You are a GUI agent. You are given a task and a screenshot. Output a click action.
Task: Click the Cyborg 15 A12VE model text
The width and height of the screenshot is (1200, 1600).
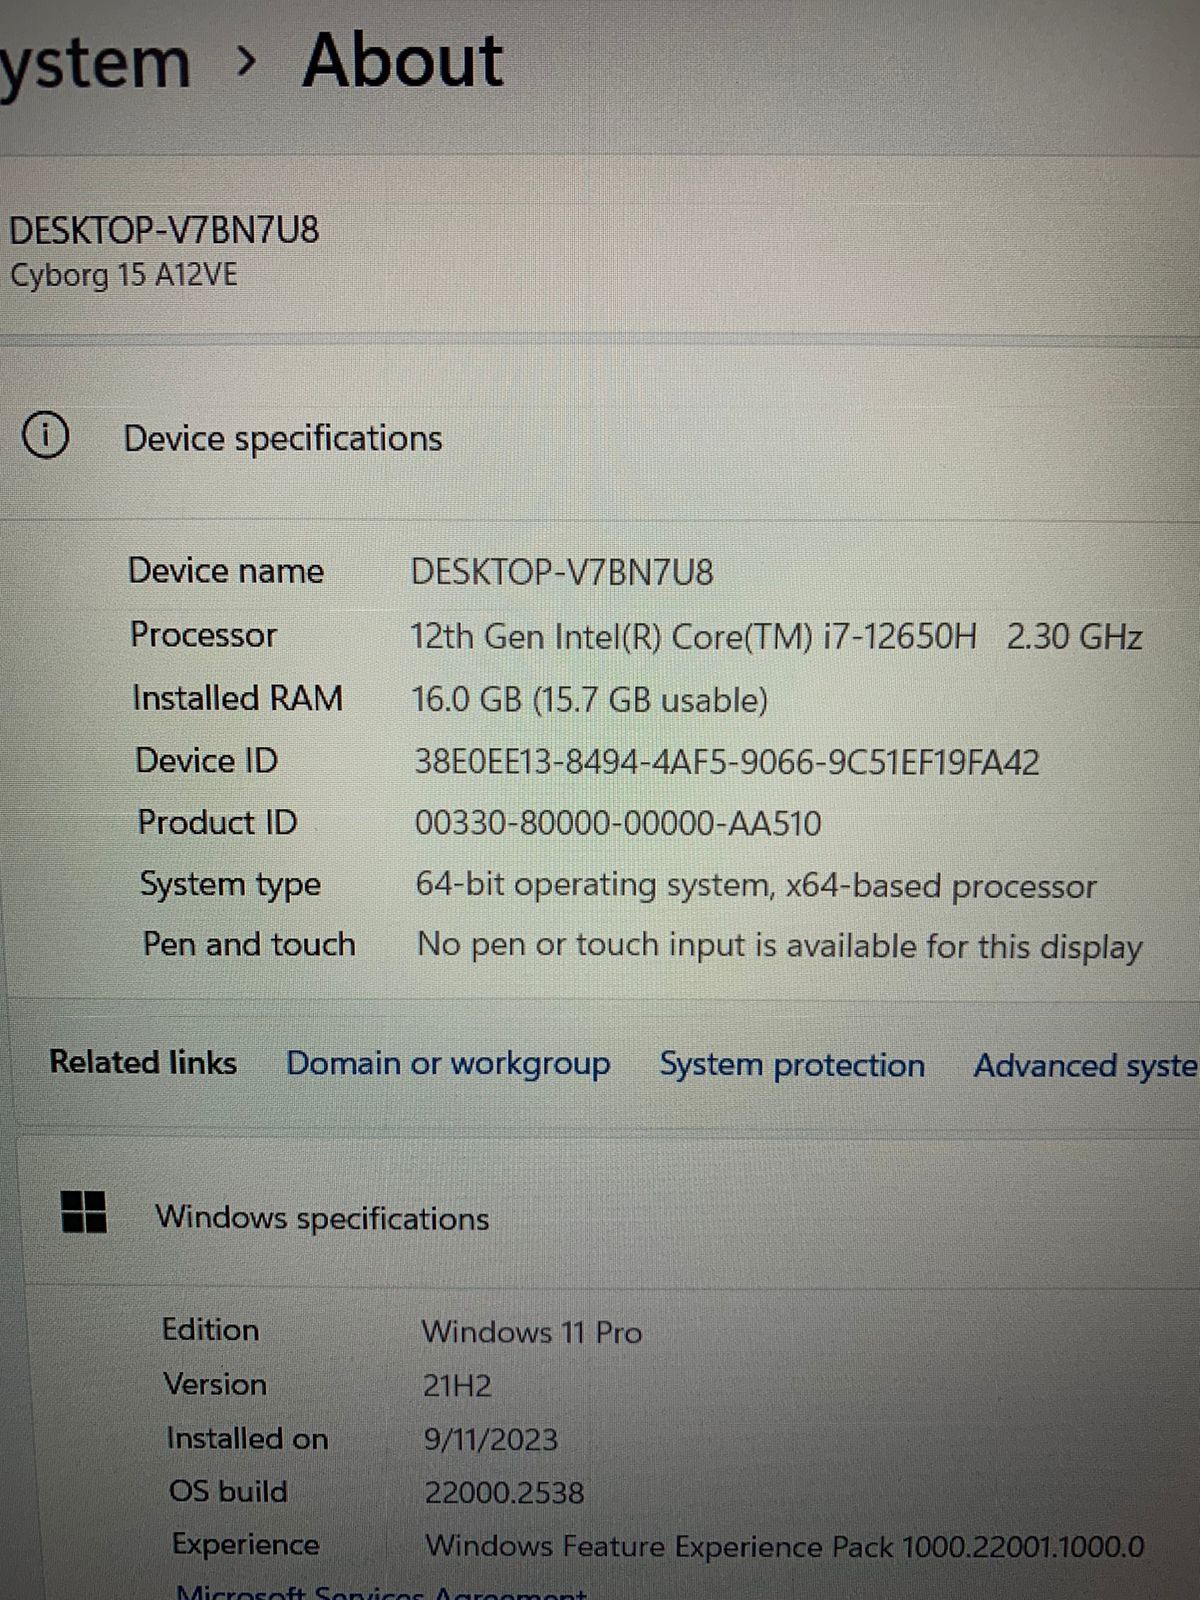point(124,275)
